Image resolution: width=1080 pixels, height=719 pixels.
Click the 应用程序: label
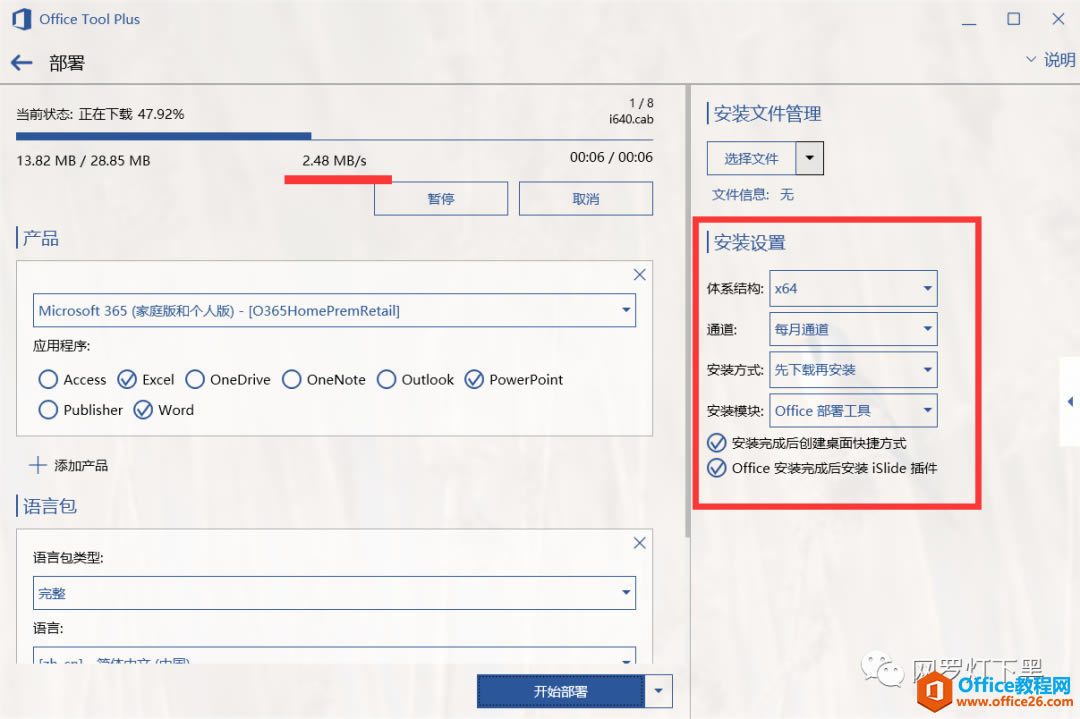pos(61,346)
